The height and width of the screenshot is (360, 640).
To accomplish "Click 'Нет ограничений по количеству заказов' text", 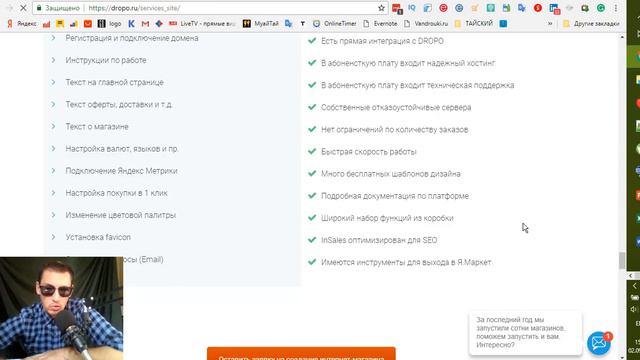I will (x=394, y=129).
